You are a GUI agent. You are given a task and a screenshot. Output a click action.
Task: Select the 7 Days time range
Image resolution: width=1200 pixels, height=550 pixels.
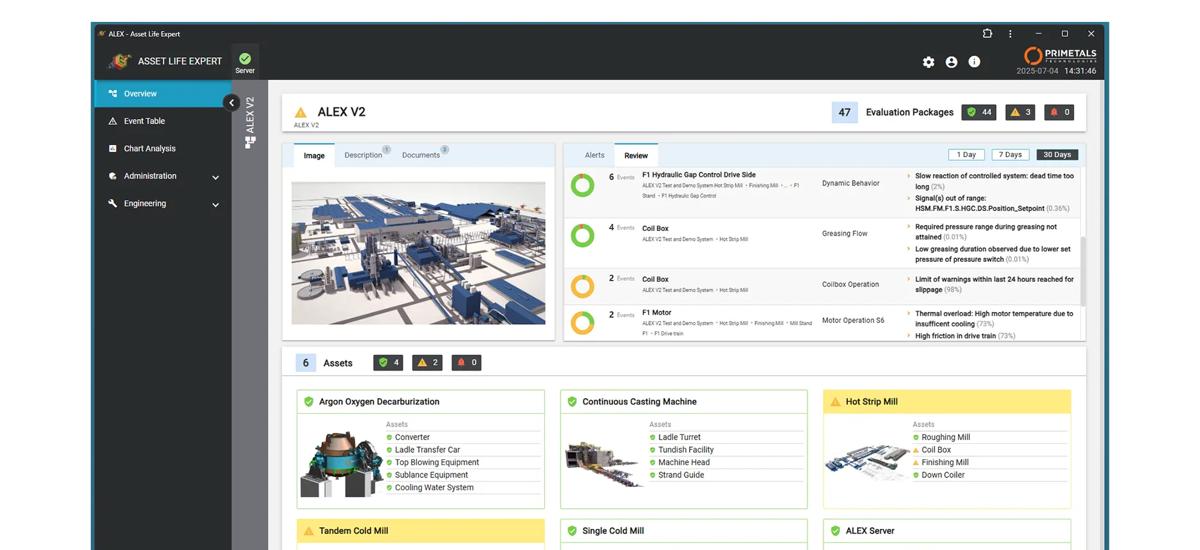(x=1010, y=155)
